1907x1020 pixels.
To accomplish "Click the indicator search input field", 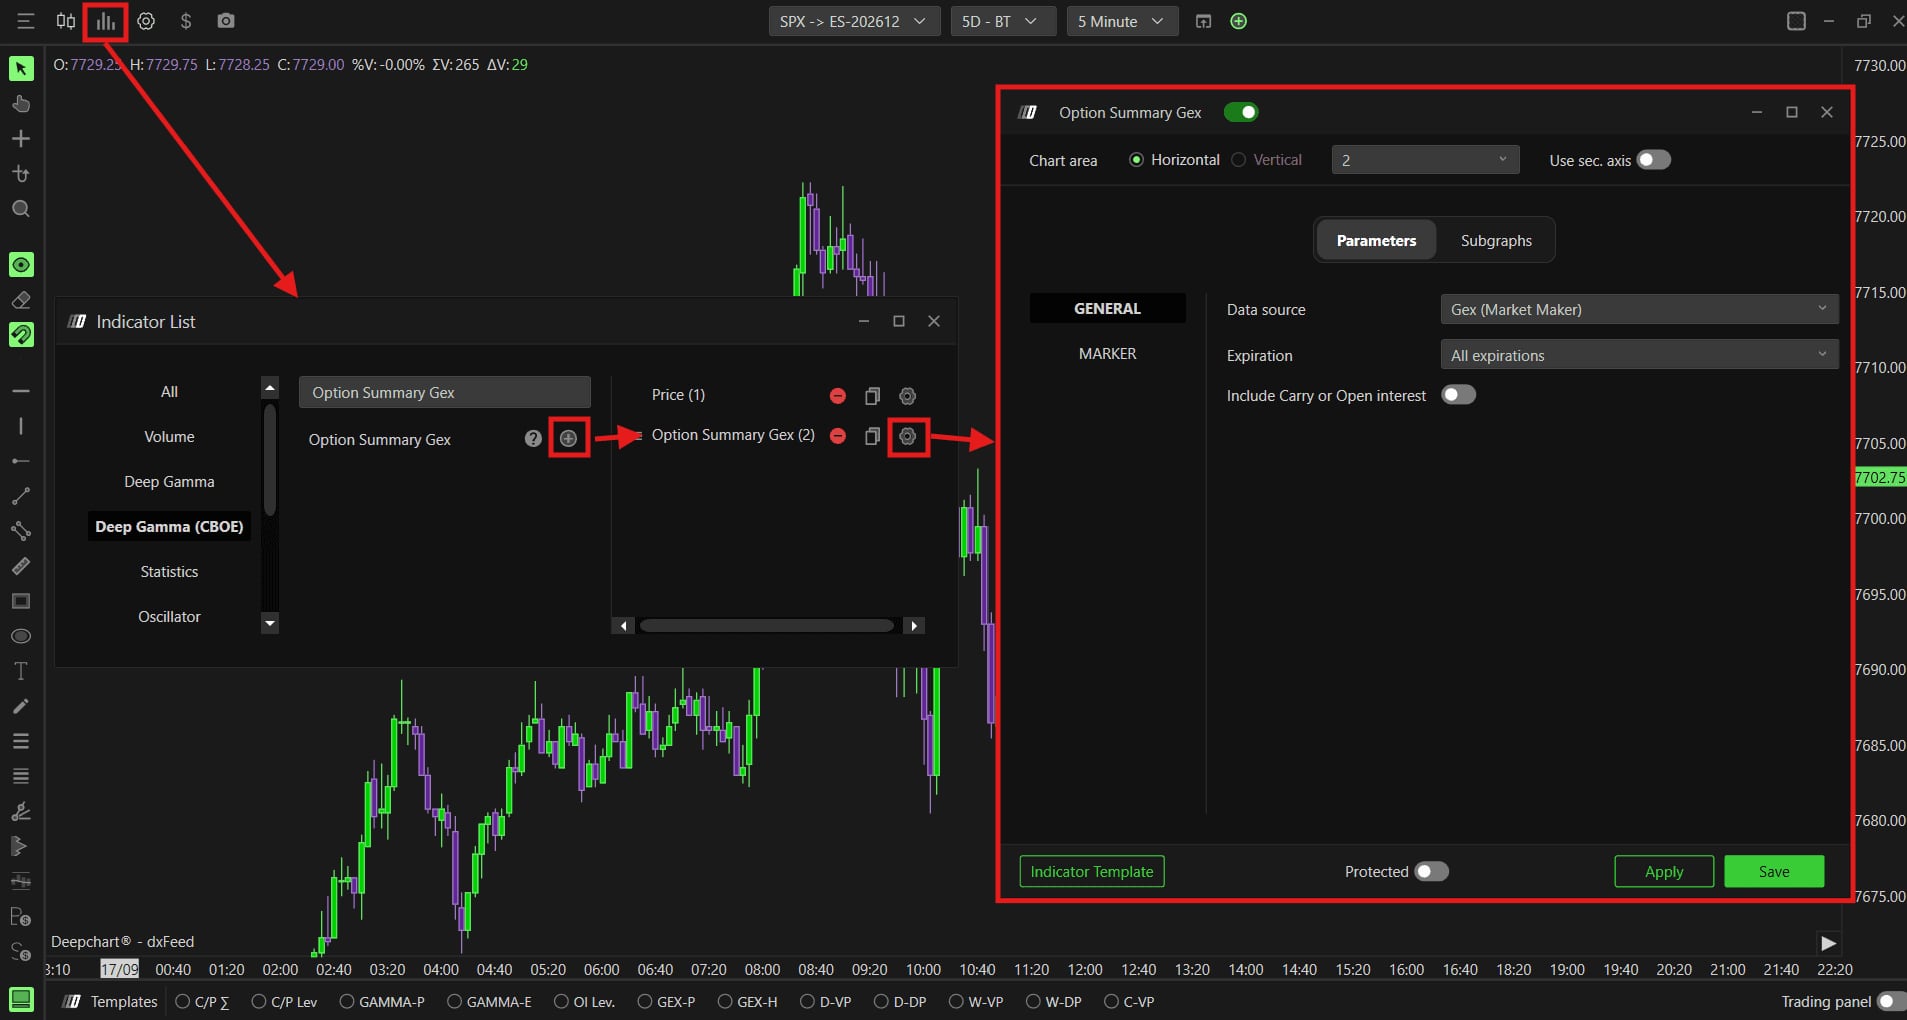I will click(x=444, y=392).
